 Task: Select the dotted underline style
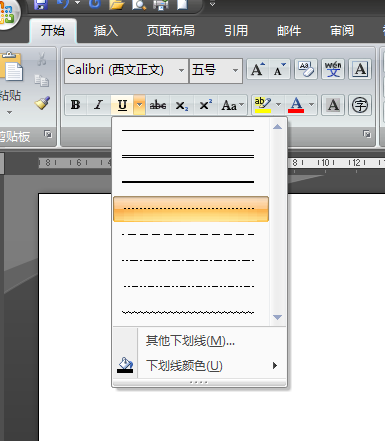[x=191, y=209]
